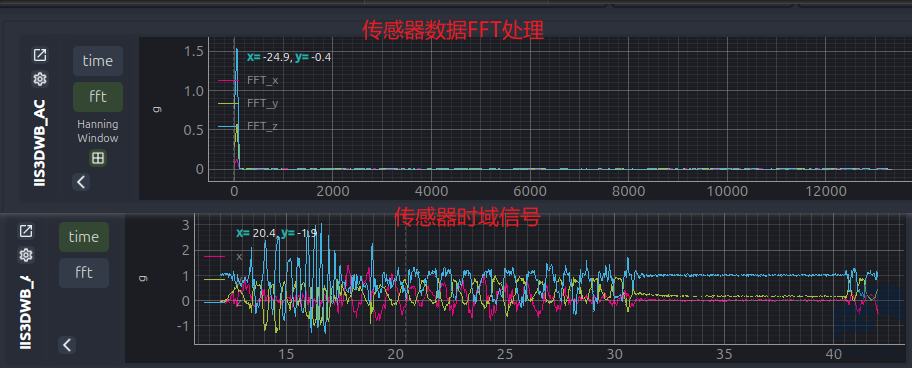The height and width of the screenshot is (368, 912).
Task: Click cursor readout x= 20.4 in time plot
Action: 256,233
